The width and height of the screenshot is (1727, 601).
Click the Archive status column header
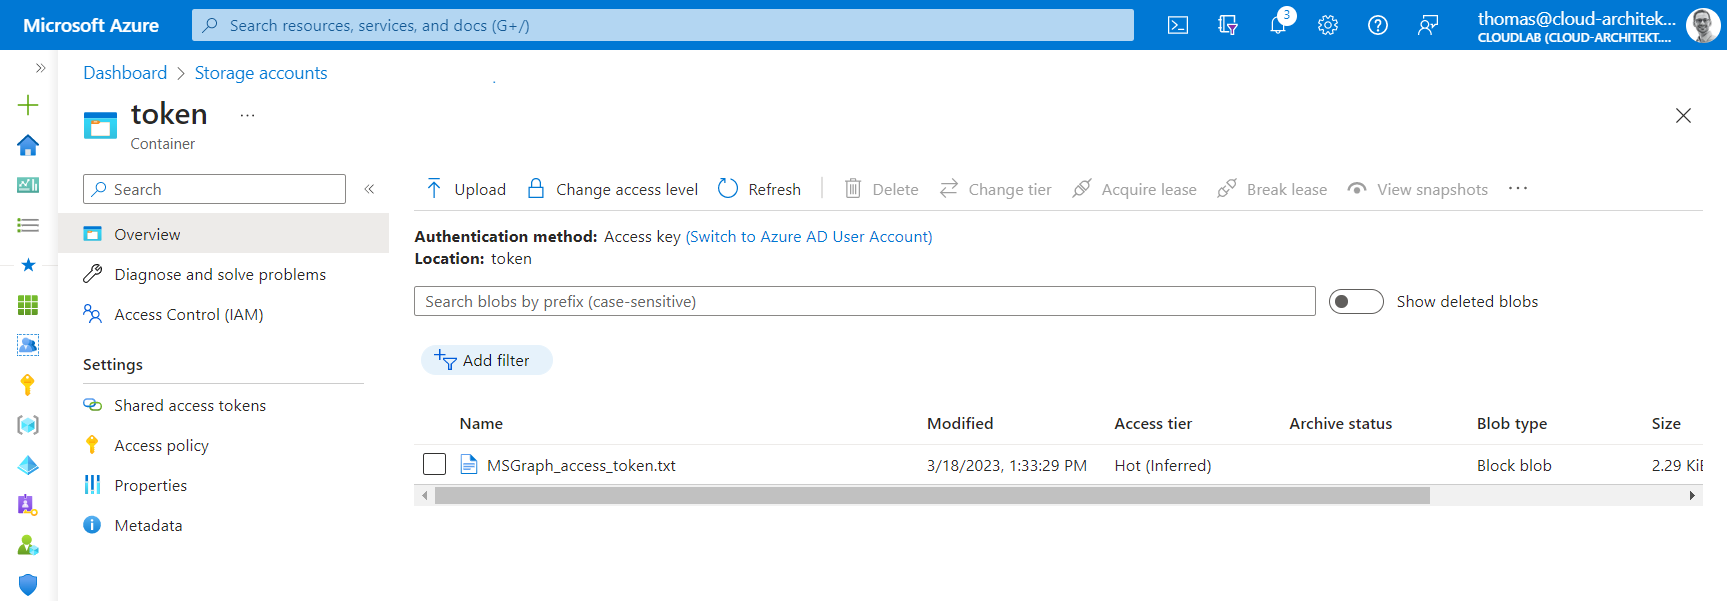point(1340,424)
